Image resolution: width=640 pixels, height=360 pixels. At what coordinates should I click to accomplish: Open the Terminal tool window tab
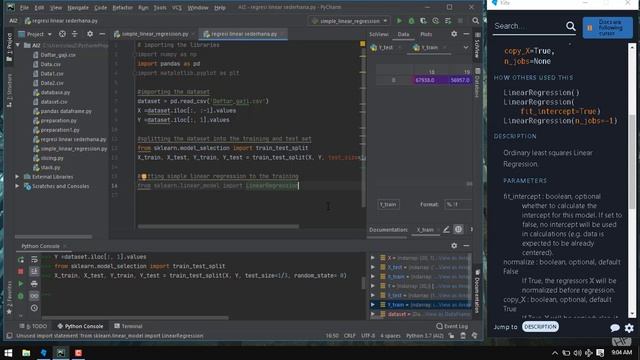(128, 326)
